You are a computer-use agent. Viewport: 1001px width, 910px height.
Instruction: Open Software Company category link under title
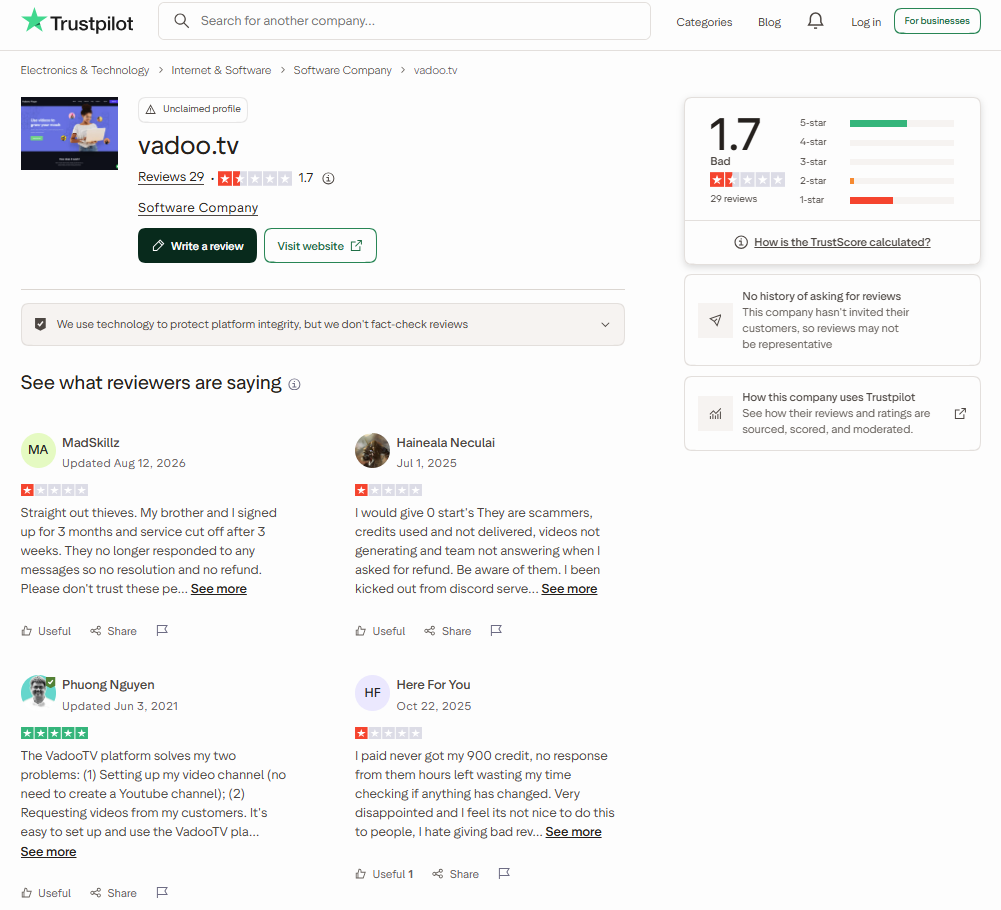point(198,208)
